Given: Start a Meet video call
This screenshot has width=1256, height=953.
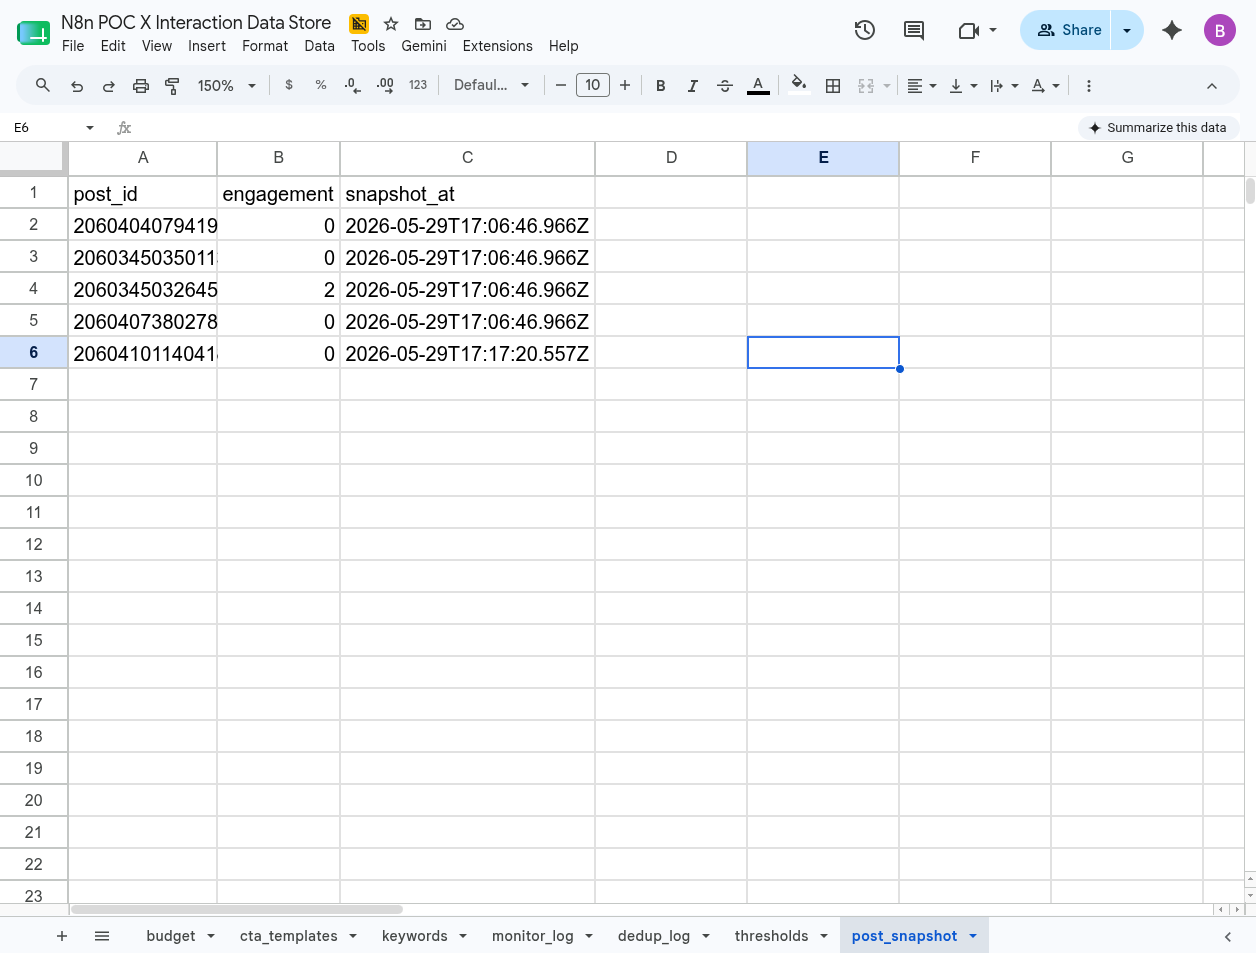Looking at the screenshot, I should (x=968, y=30).
